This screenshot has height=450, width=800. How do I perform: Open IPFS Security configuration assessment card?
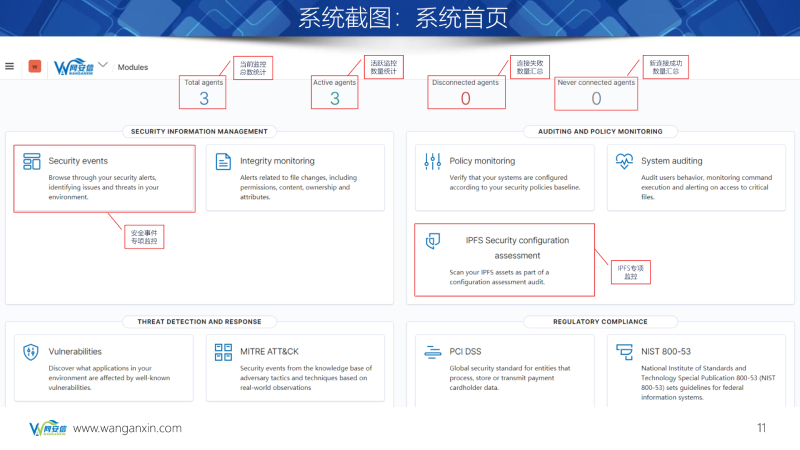(x=504, y=259)
